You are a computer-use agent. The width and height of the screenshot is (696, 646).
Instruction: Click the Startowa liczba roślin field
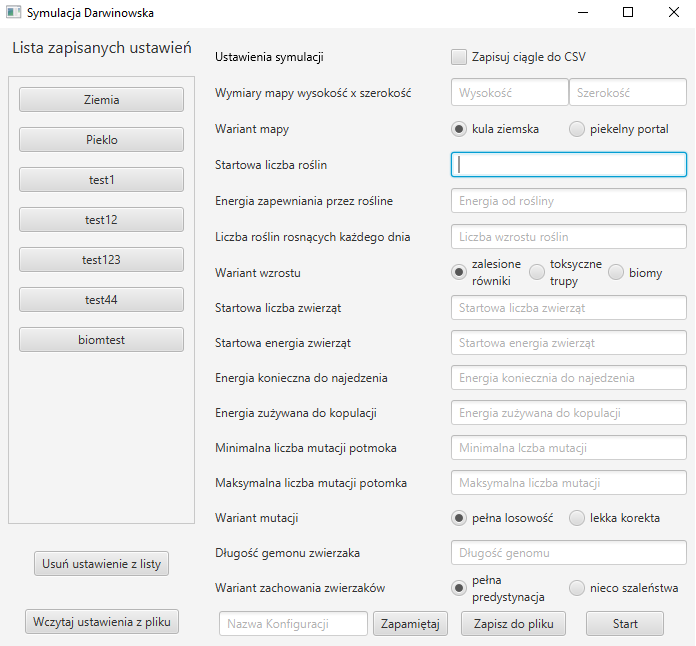pyautogui.click(x=569, y=164)
